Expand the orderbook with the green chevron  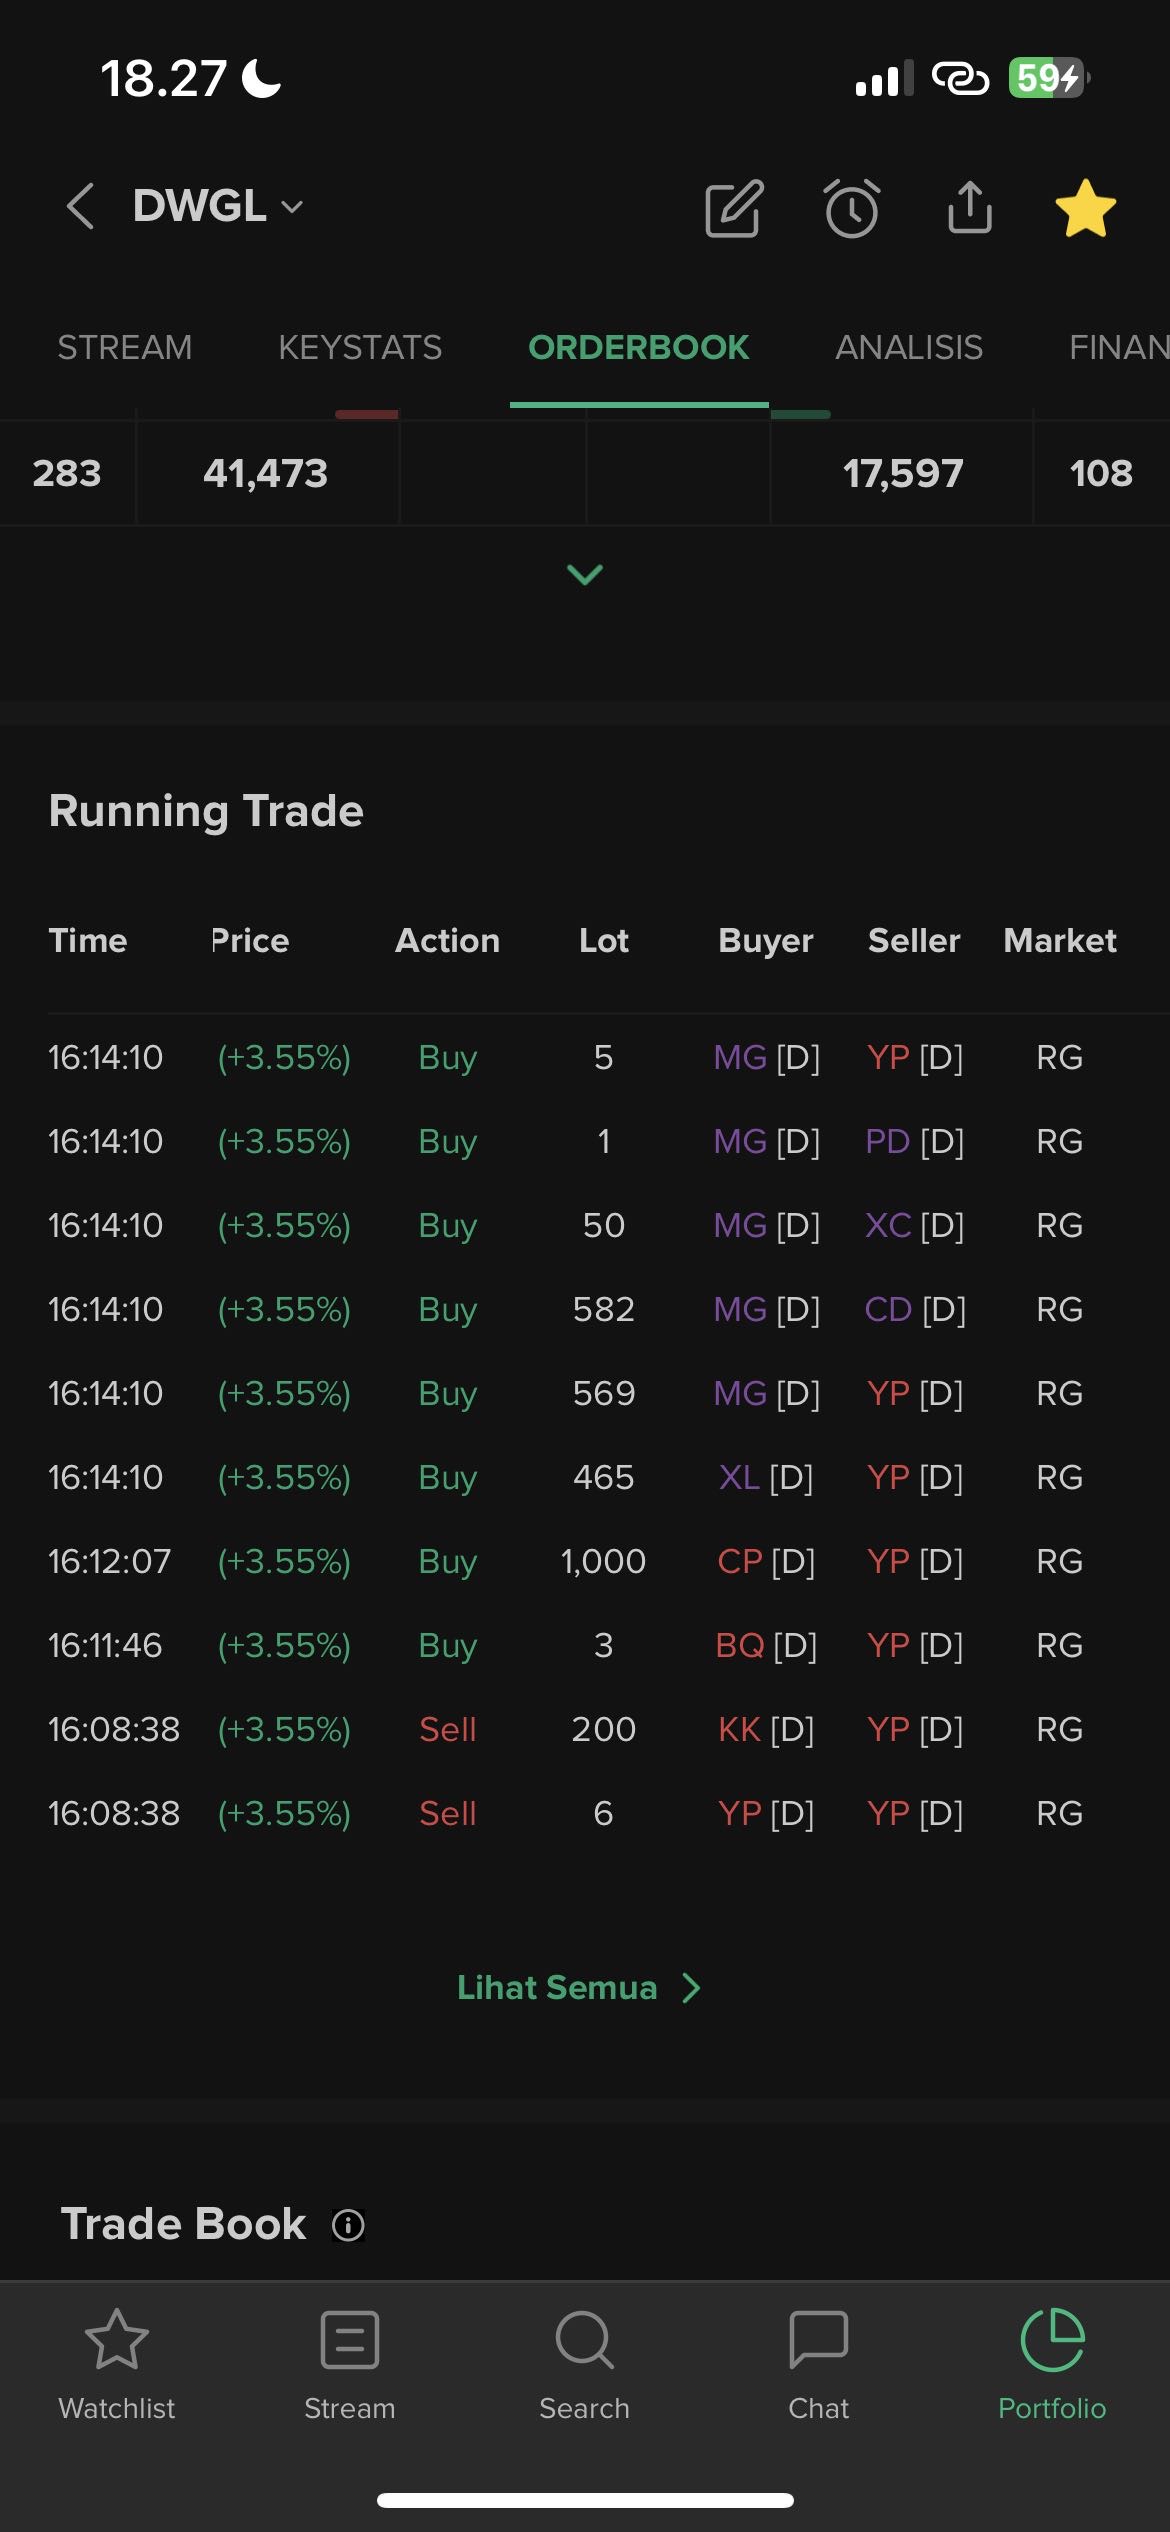585,574
